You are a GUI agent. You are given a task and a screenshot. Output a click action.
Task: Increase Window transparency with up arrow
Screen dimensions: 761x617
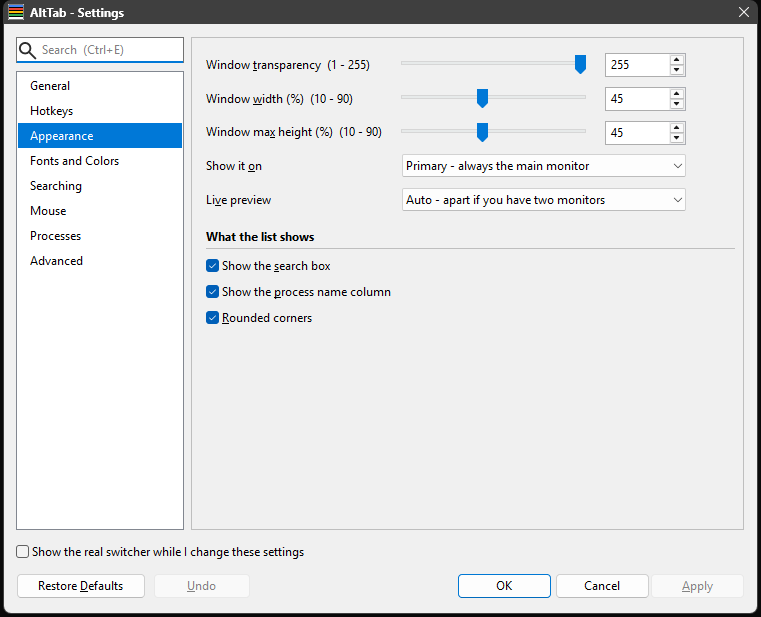click(677, 60)
